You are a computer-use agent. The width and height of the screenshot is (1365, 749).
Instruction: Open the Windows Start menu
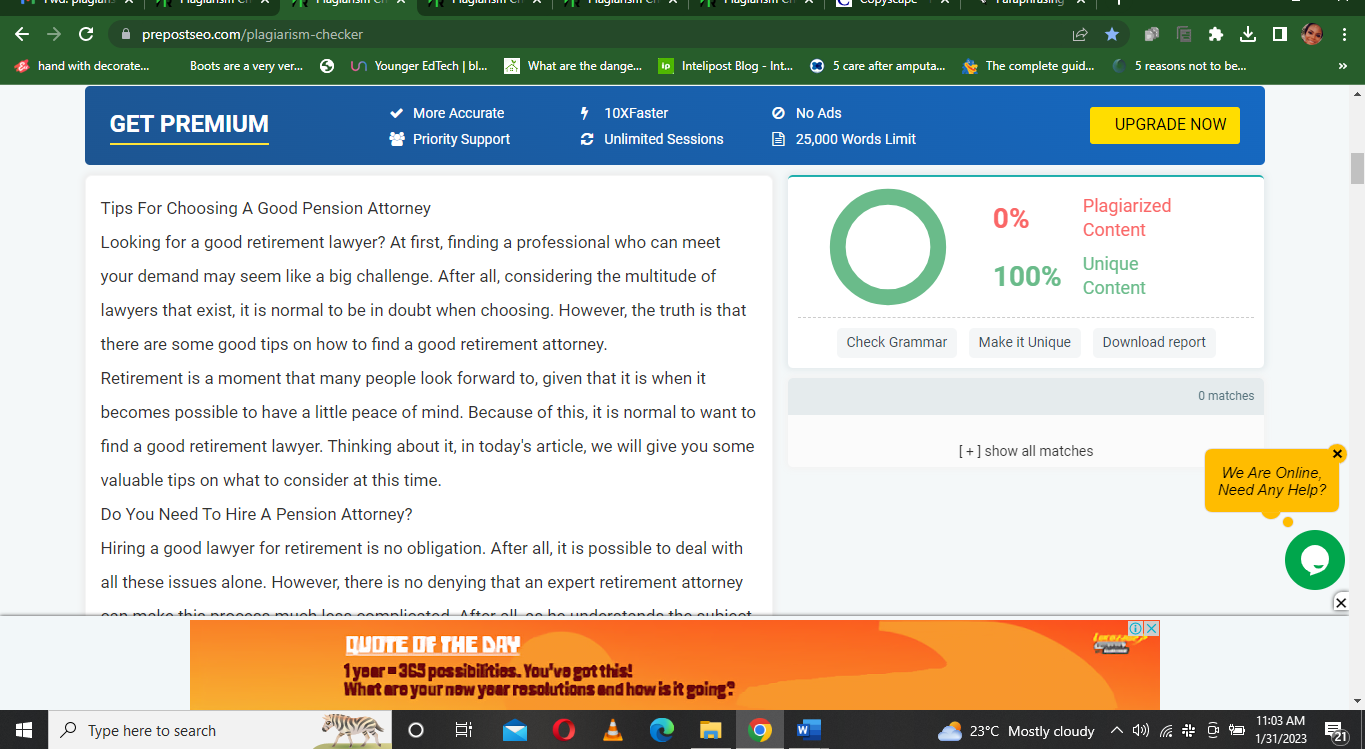(24, 730)
